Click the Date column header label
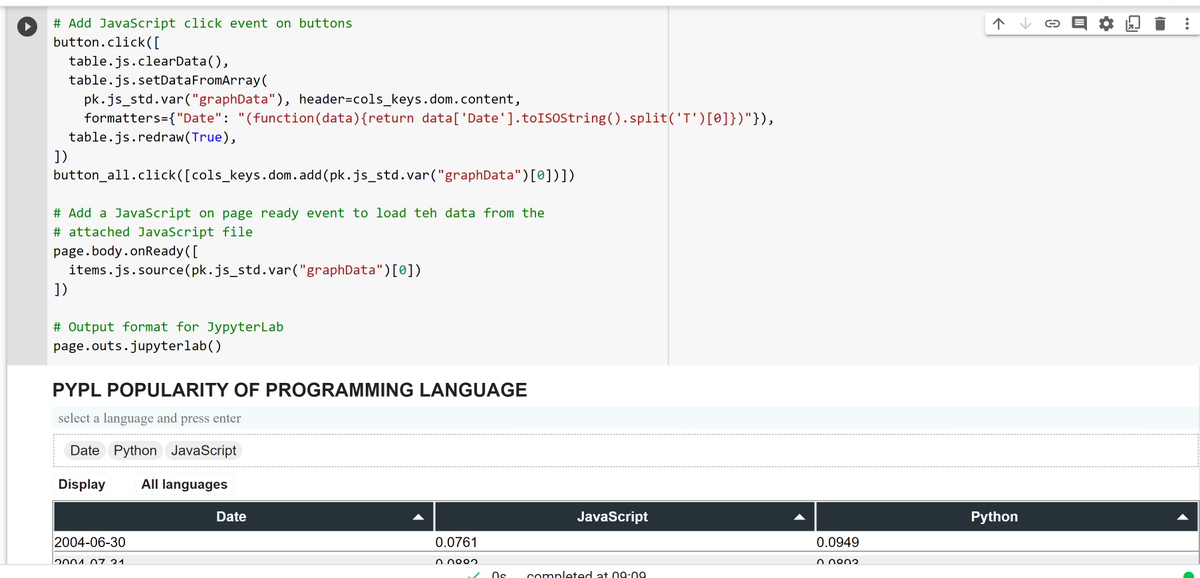The image size is (1200, 578). coord(231,517)
